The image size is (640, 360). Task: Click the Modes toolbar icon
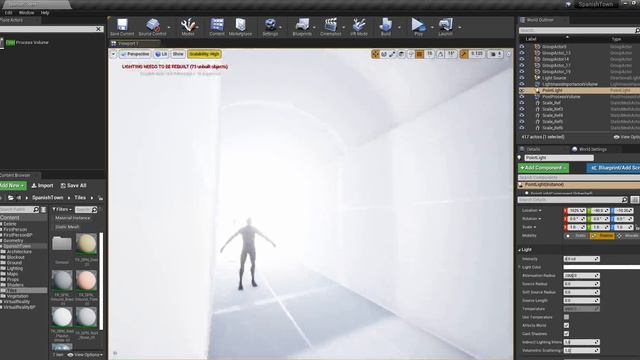pos(188,27)
